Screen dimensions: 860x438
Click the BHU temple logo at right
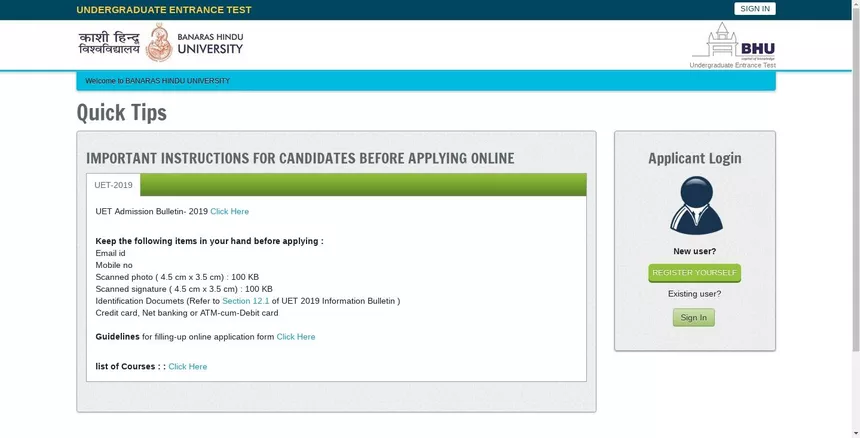point(734,42)
